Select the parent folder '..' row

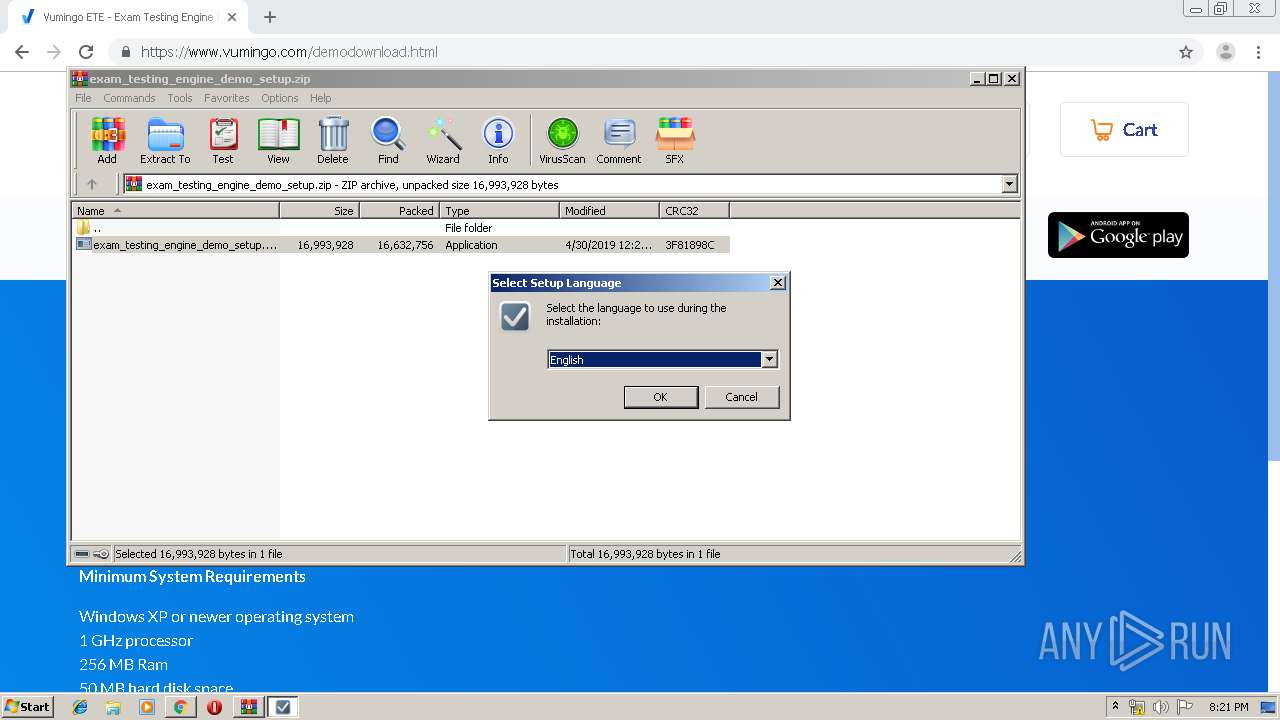400,228
